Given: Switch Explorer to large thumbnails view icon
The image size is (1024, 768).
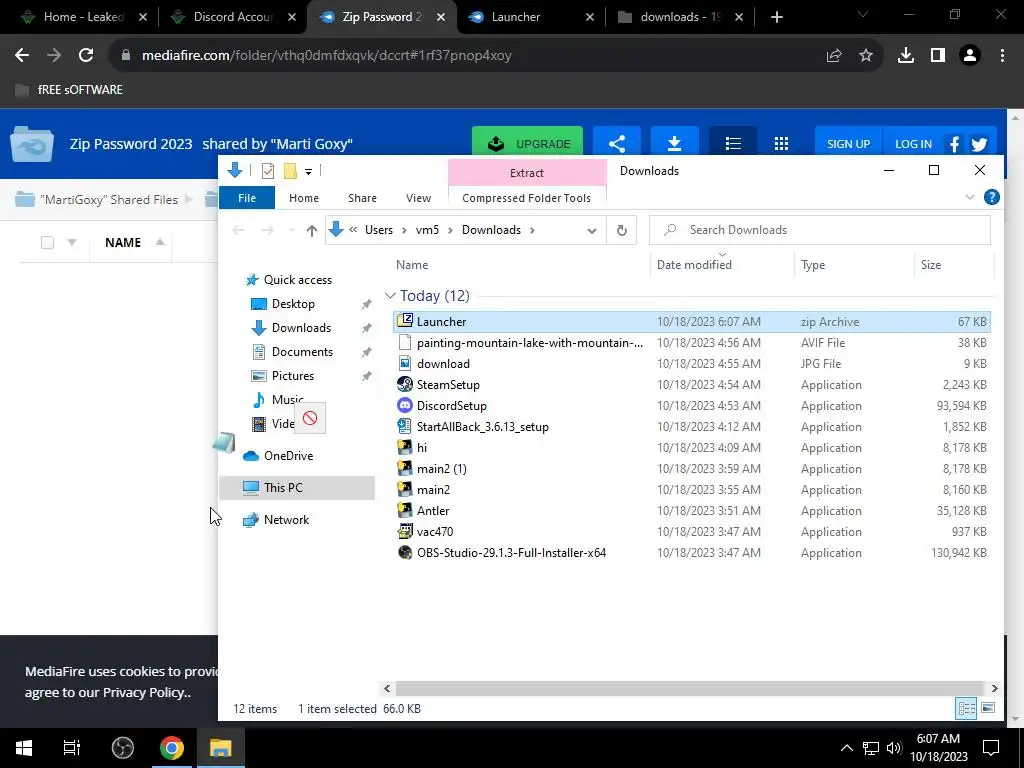Looking at the screenshot, I should tap(988, 708).
